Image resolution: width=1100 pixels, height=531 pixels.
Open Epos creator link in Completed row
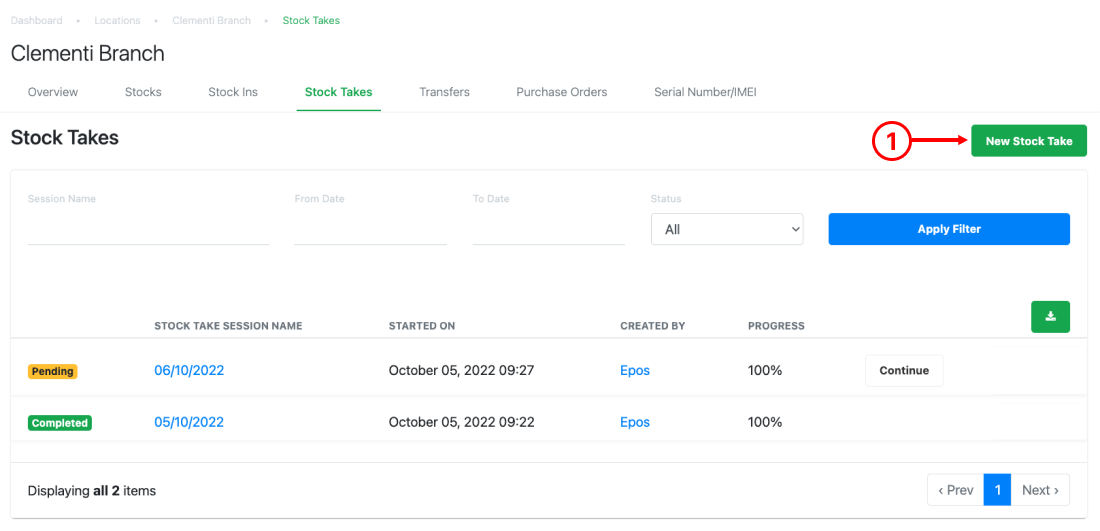point(635,422)
